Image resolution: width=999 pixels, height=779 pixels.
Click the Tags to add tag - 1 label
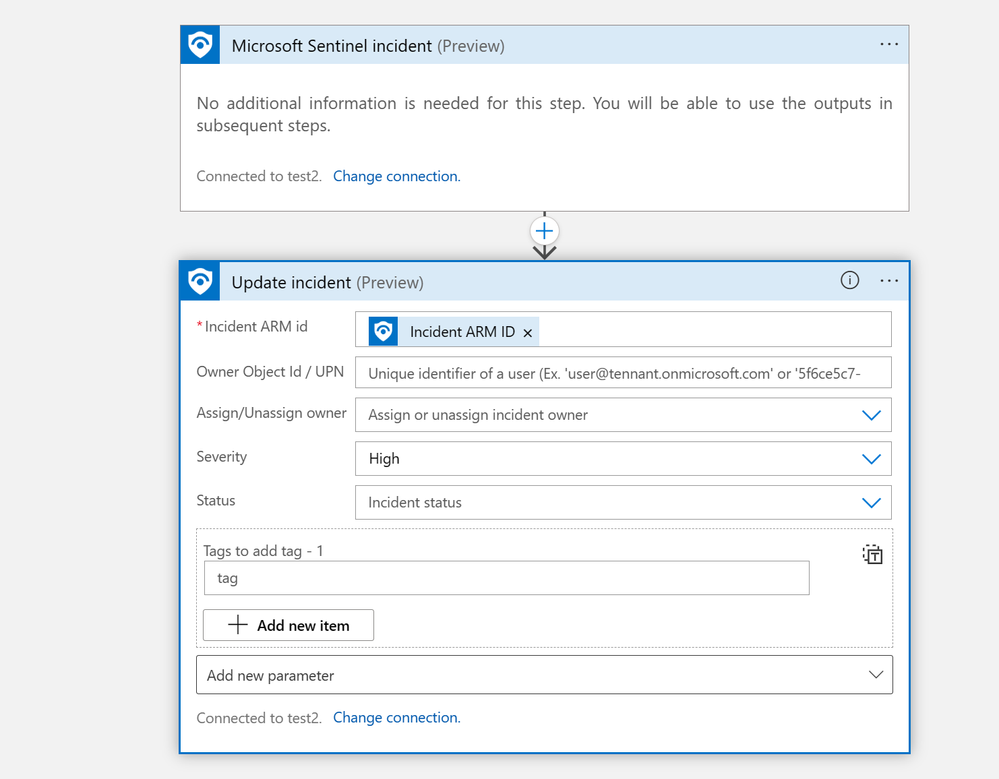coord(263,551)
